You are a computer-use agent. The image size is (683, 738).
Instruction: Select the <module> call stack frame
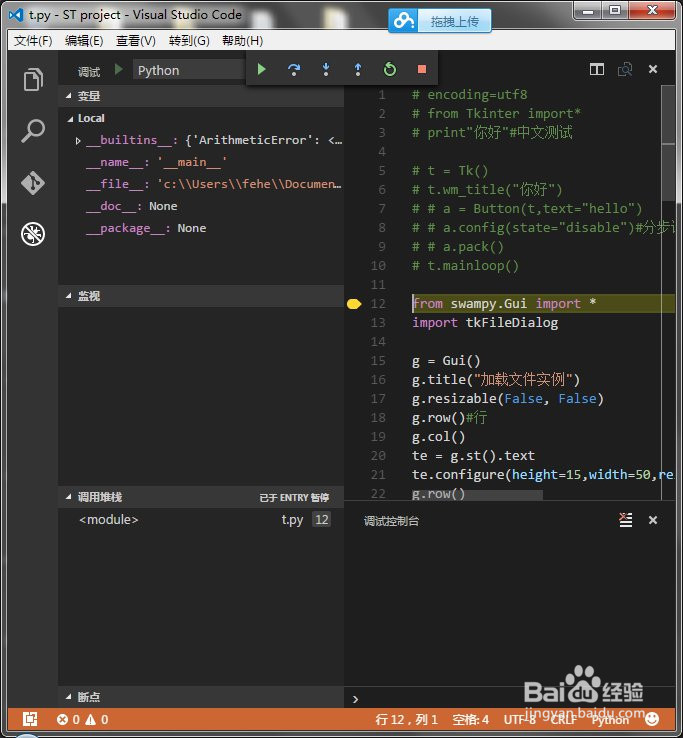(x=201, y=520)
